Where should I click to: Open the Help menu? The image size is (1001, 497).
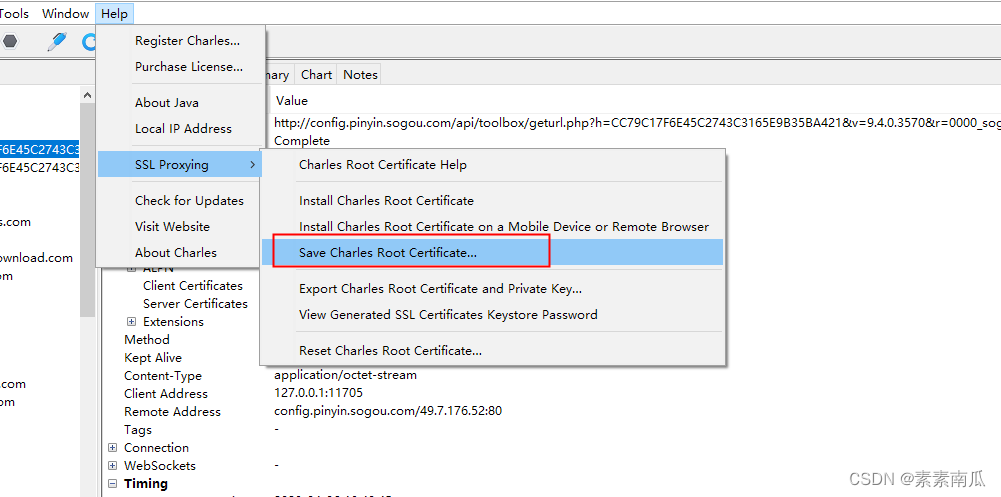tap(114, 13)
